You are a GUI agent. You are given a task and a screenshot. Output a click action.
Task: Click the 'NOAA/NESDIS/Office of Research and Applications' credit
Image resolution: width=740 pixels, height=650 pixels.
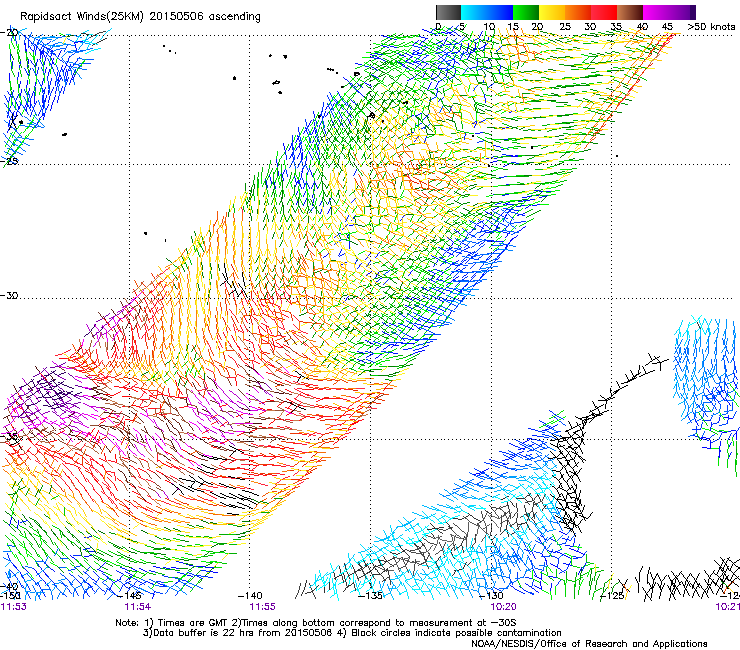pos(589,644)
